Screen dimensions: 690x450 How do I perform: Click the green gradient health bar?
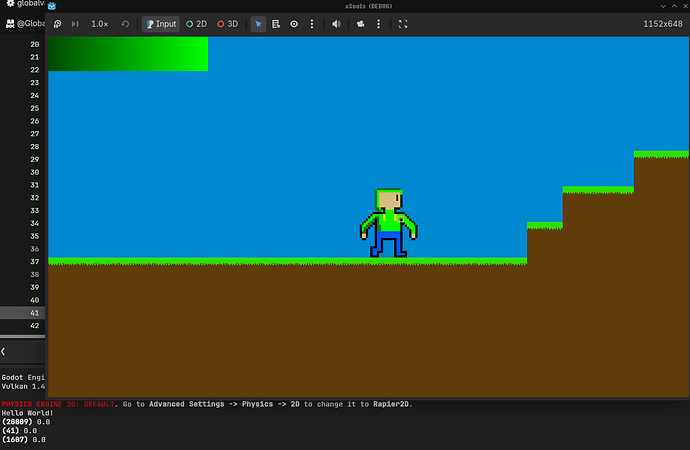[128, 54]
